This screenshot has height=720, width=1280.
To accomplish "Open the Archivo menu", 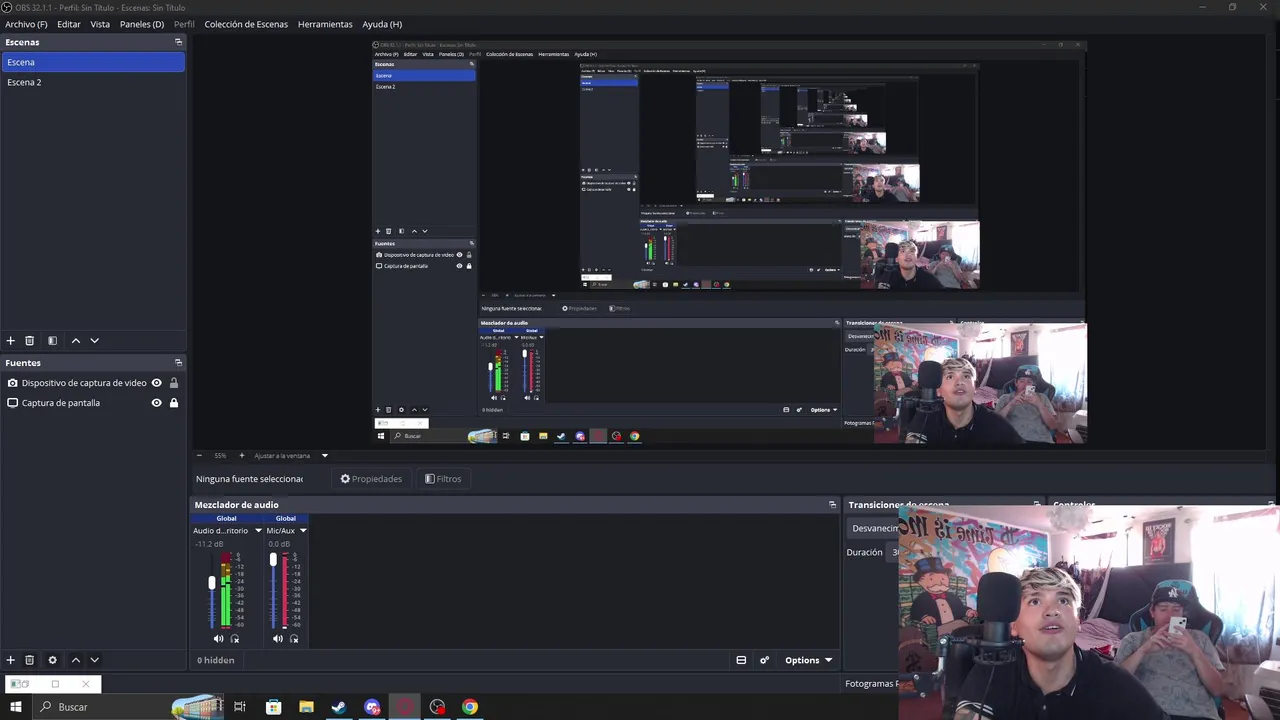I will [26, 24].
